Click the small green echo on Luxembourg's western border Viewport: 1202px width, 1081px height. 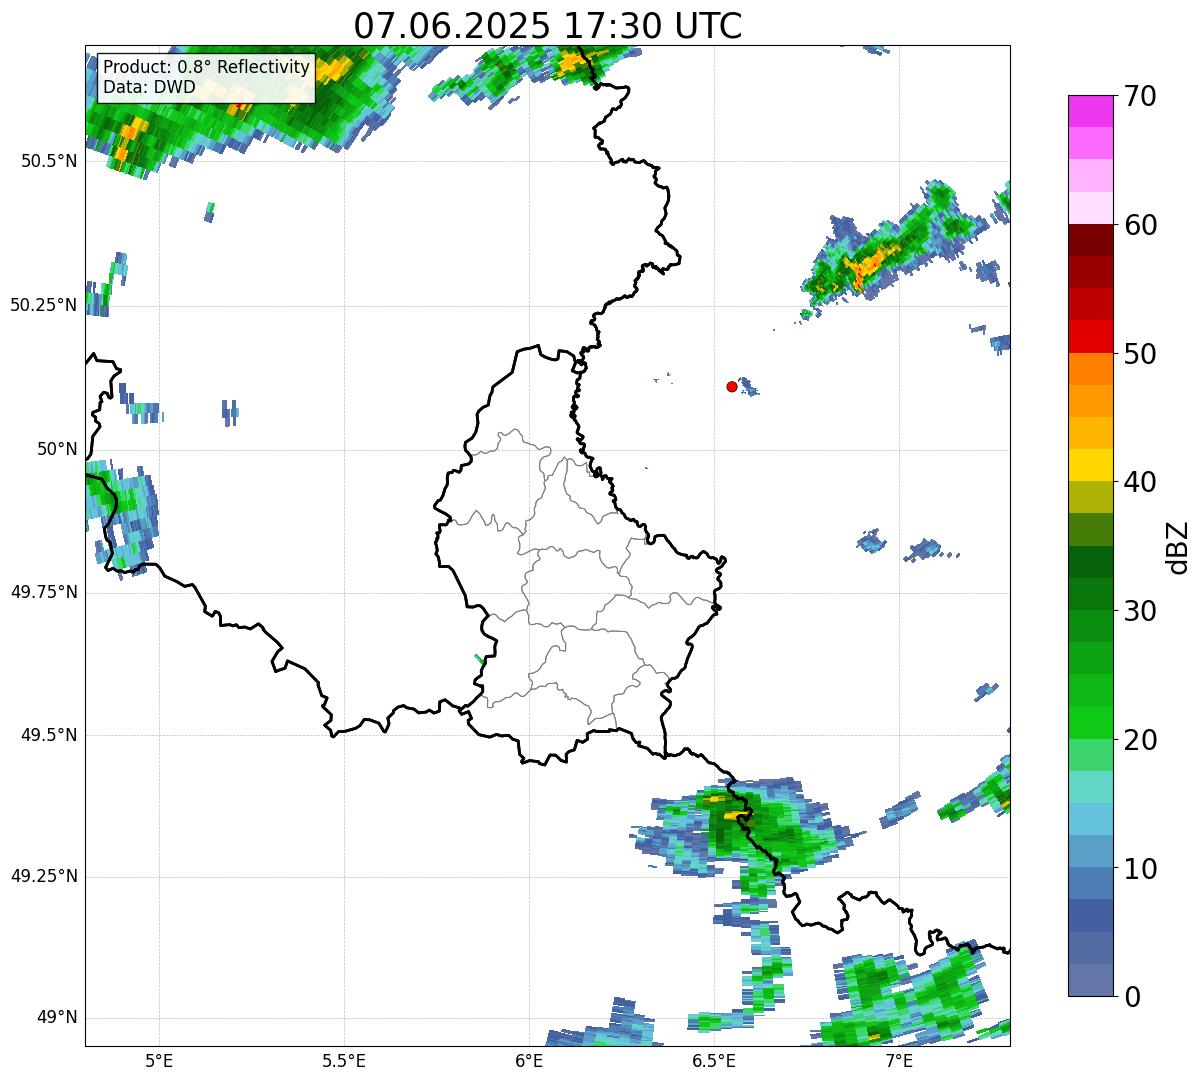(480, 659)
